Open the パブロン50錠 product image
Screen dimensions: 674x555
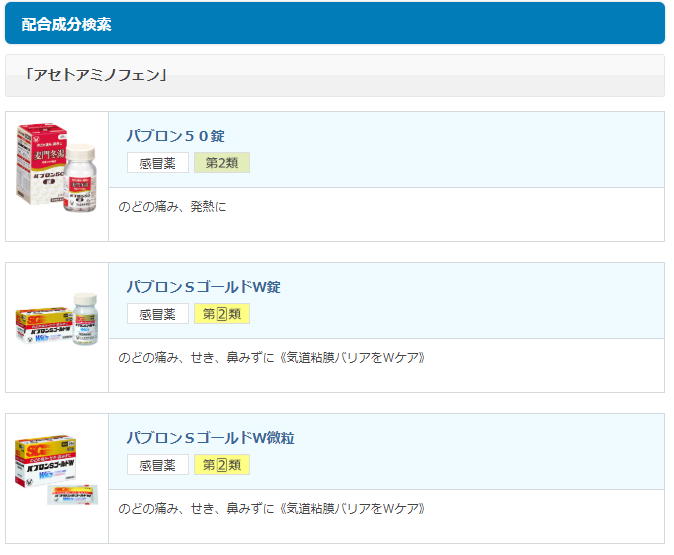click(x=56, y=168)
